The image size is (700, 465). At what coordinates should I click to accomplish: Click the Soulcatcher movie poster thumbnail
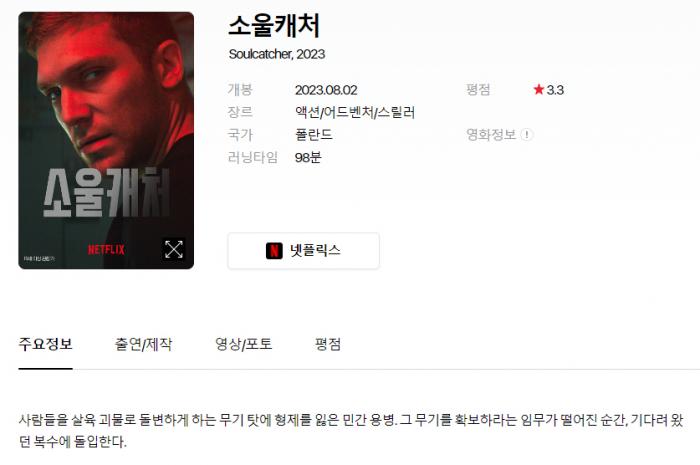(x=106, y=141)
